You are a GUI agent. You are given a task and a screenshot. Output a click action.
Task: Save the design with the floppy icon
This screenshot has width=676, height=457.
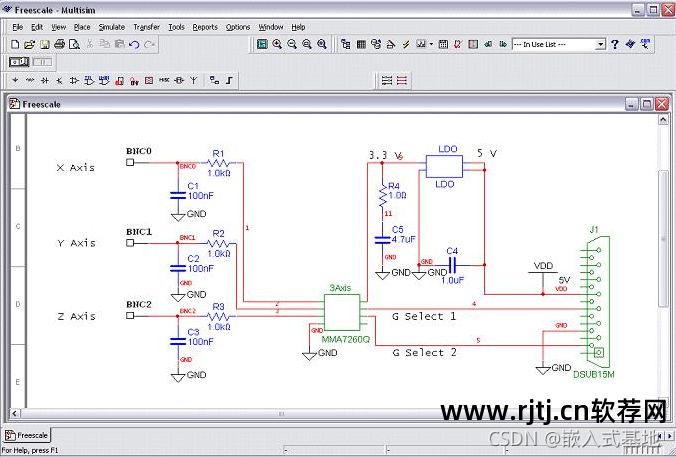(45, 44)
